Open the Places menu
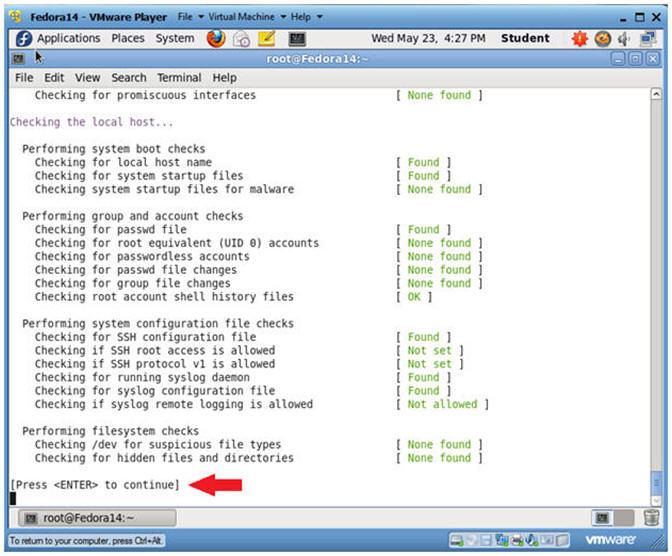 128,38
